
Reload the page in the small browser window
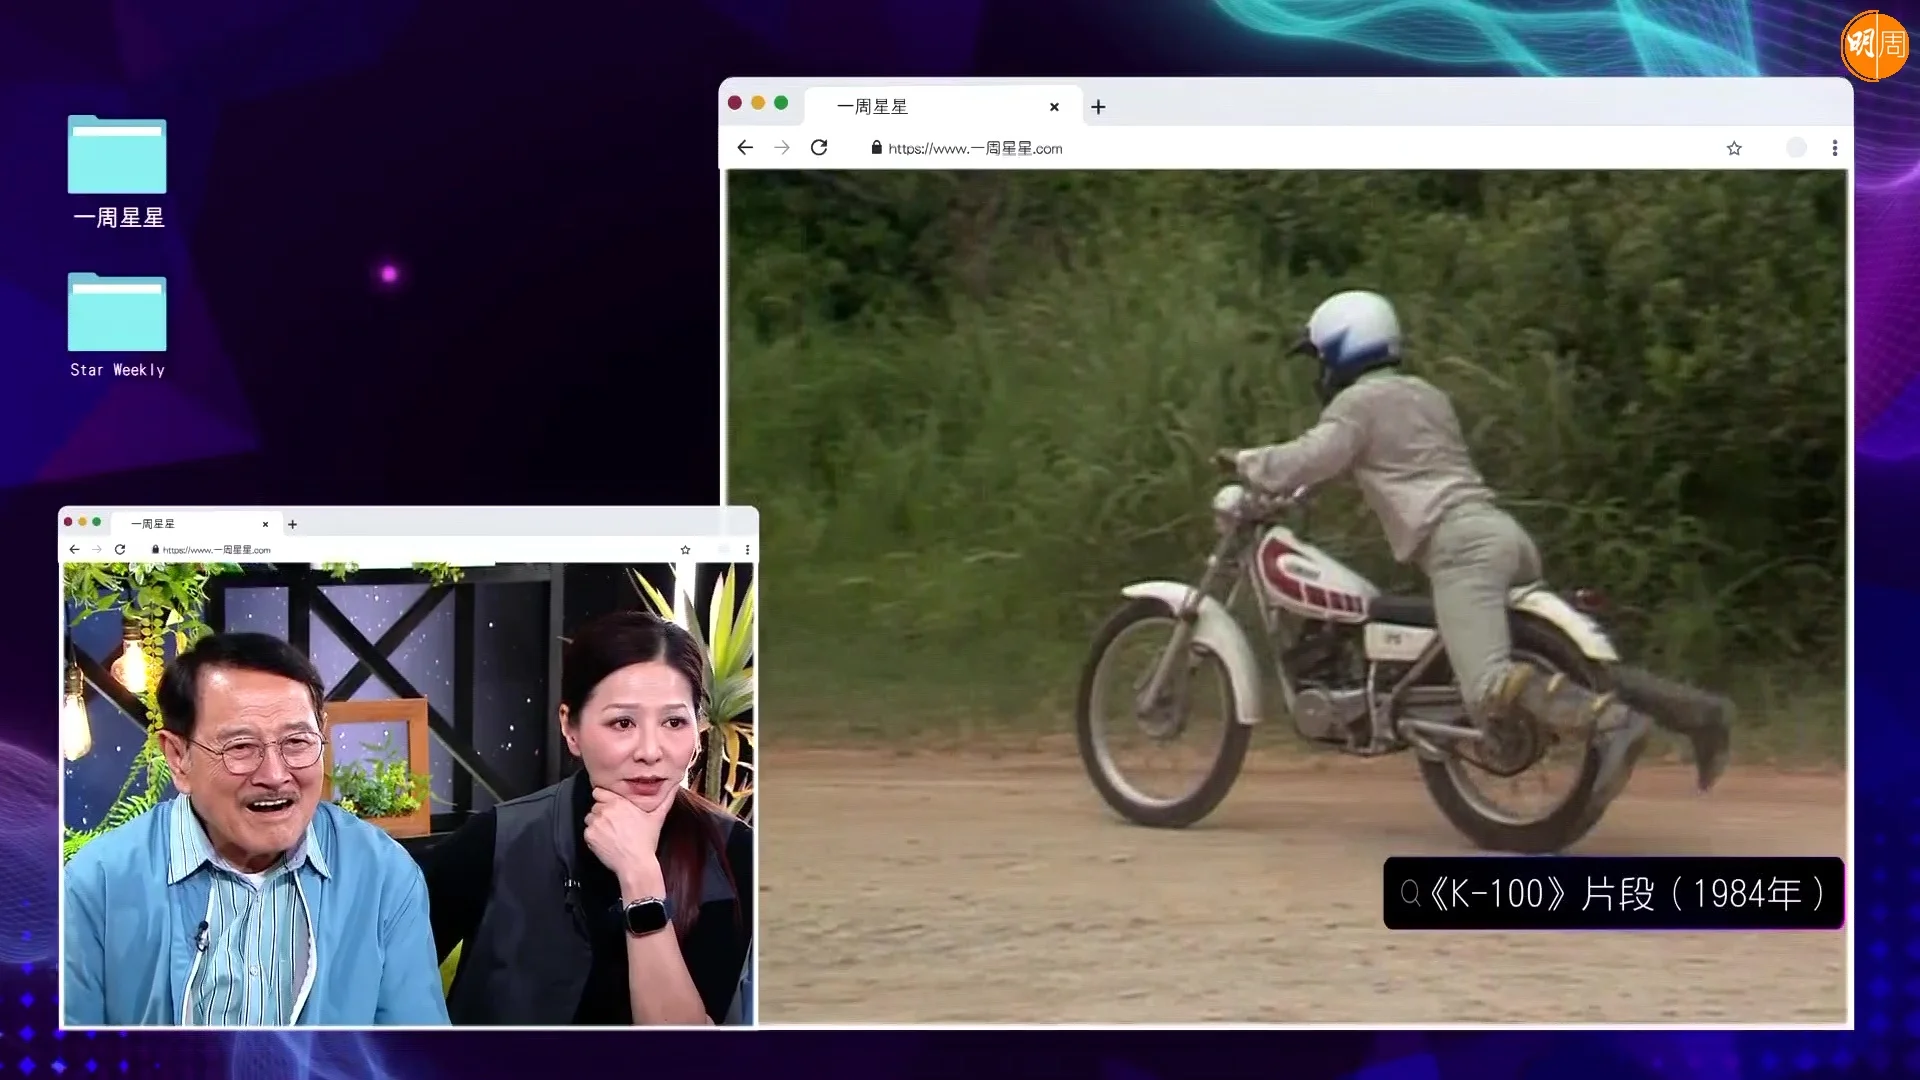pyautogui.click(x=120, y=549)
